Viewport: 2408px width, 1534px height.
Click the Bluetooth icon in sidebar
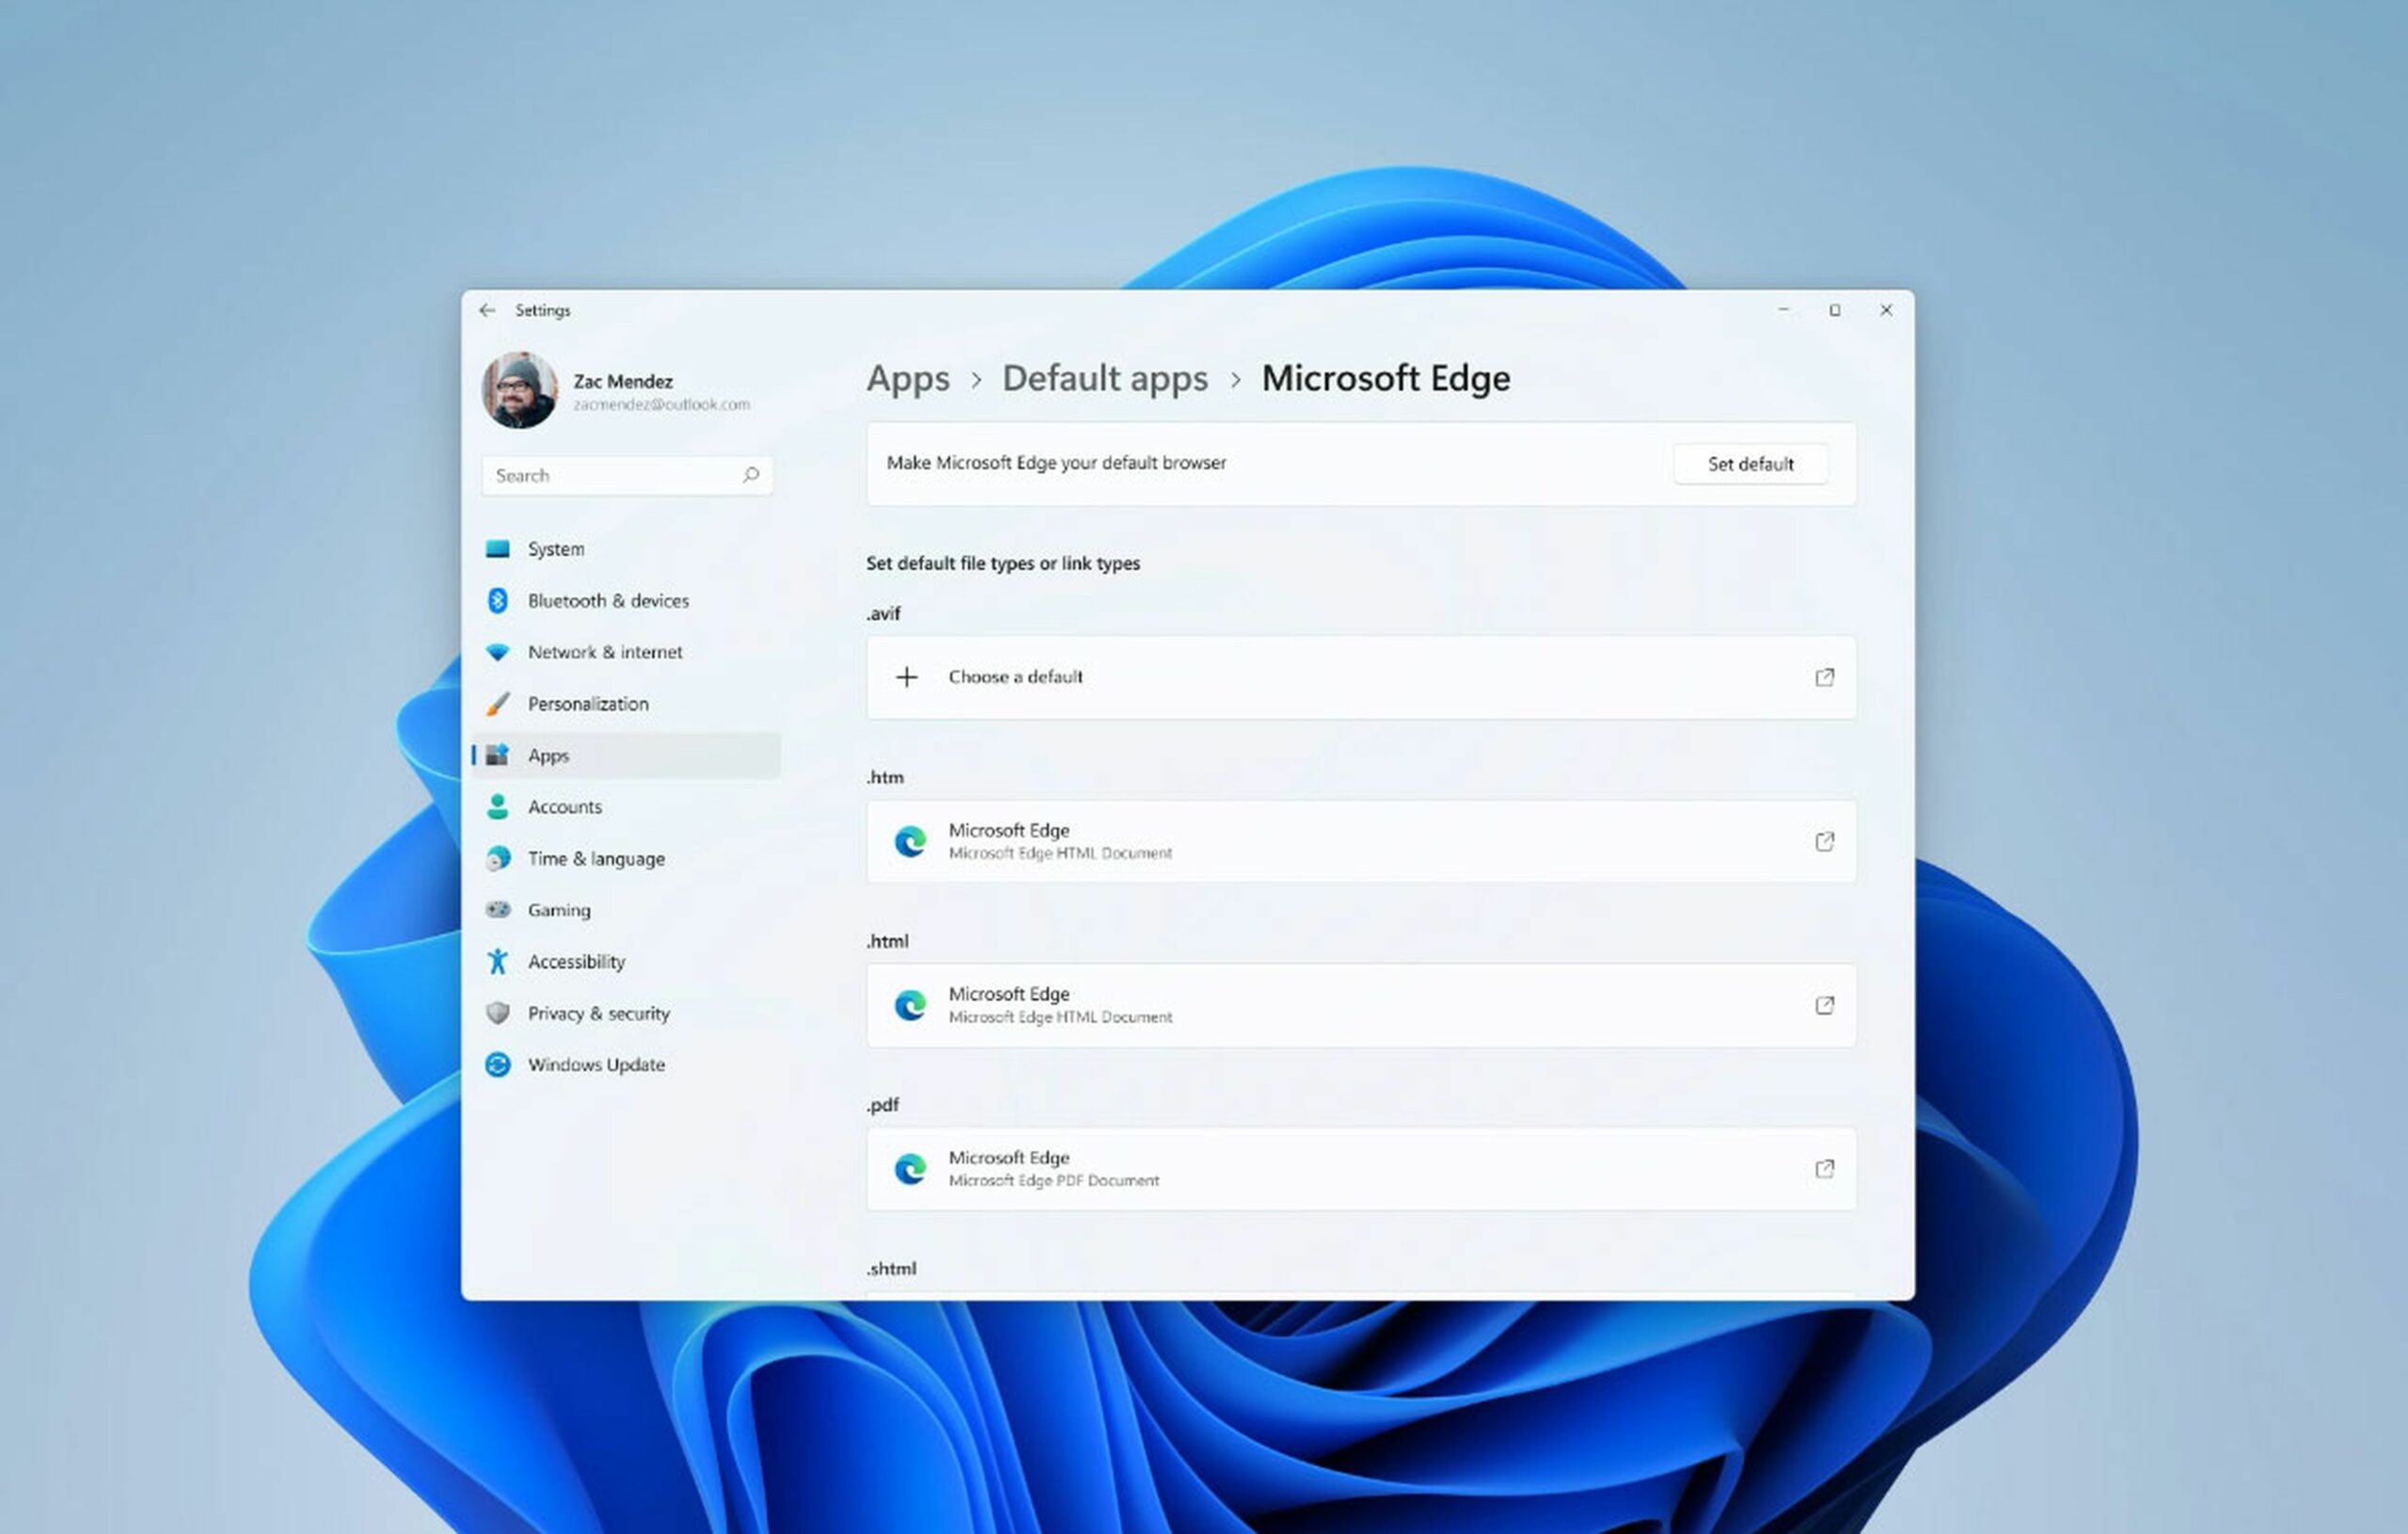pos(498,600)
